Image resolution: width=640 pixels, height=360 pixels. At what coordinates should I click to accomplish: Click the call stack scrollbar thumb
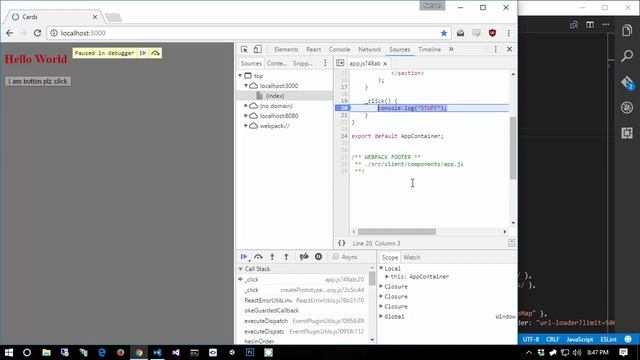[372, 278]
